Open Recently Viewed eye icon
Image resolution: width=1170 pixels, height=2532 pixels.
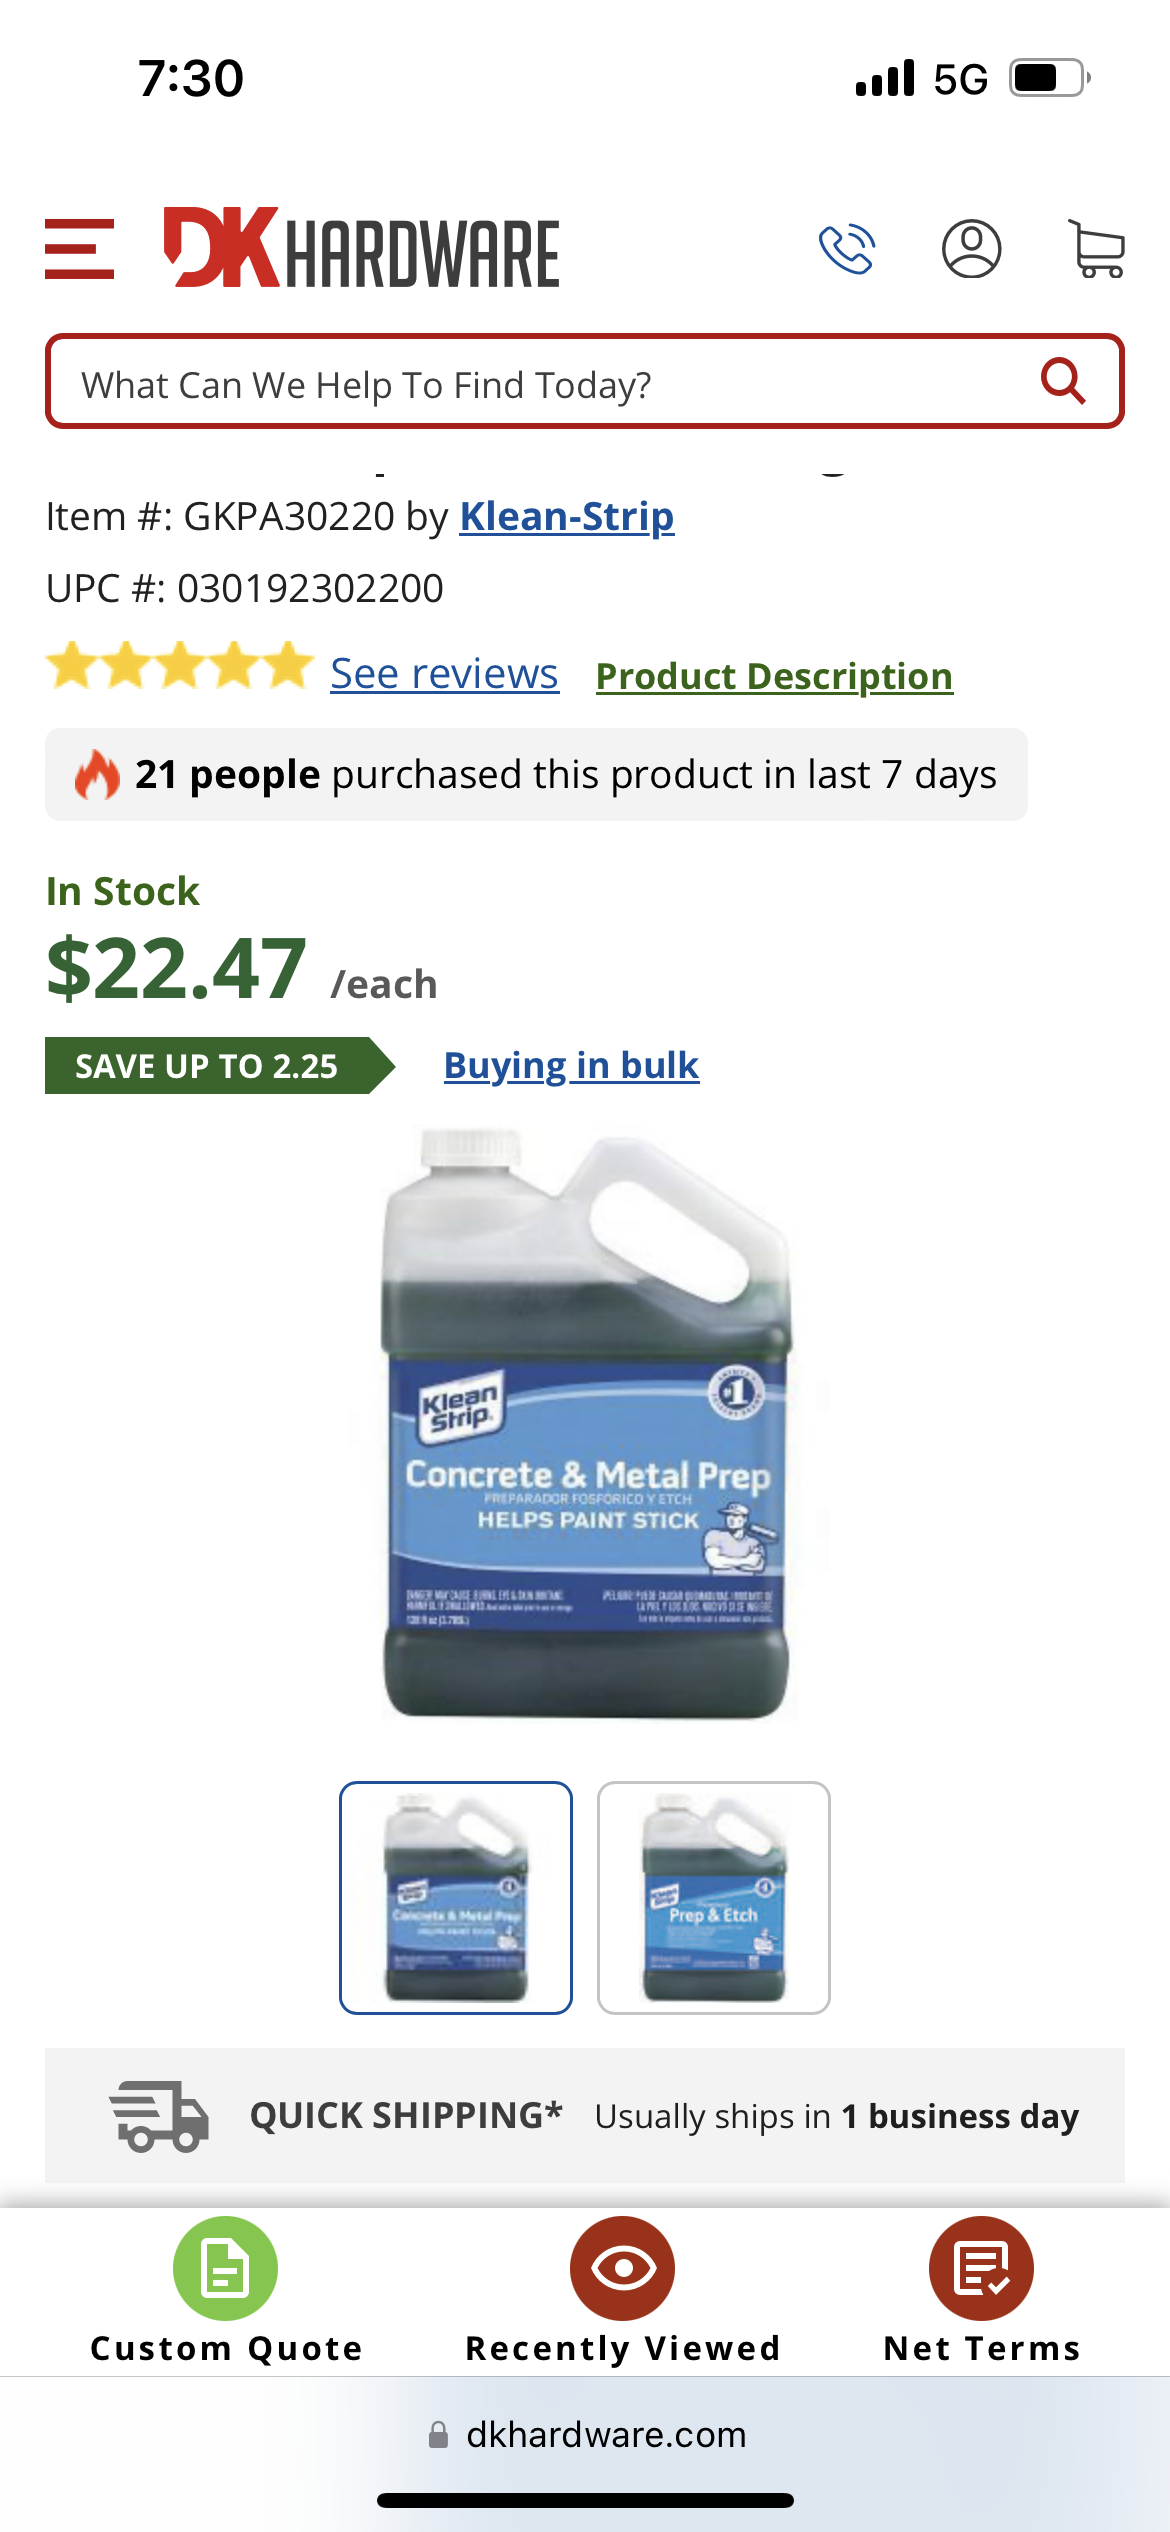click(x=622, y=2268)
